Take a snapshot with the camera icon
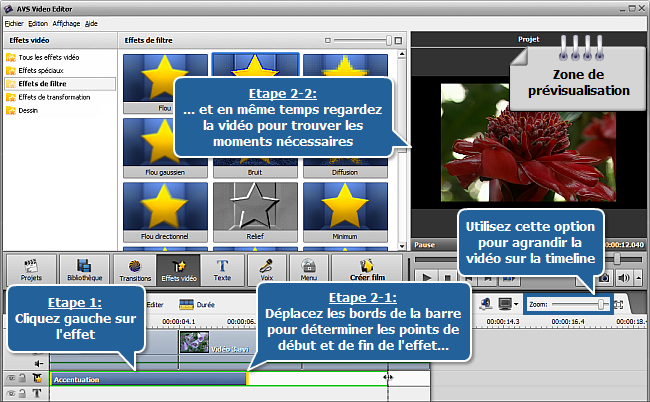The image size is (650, 402). (604, 278)
